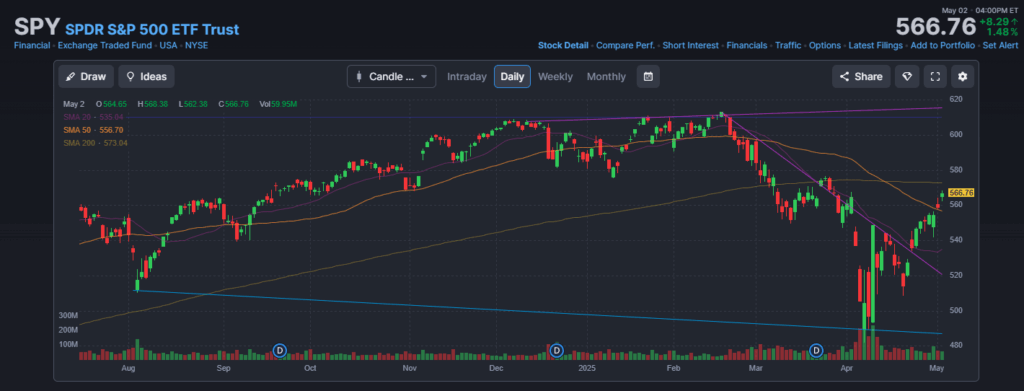Switch to Intraday timeframe
The width and height of the screenshot is (1024, 391).
(467, 76)
